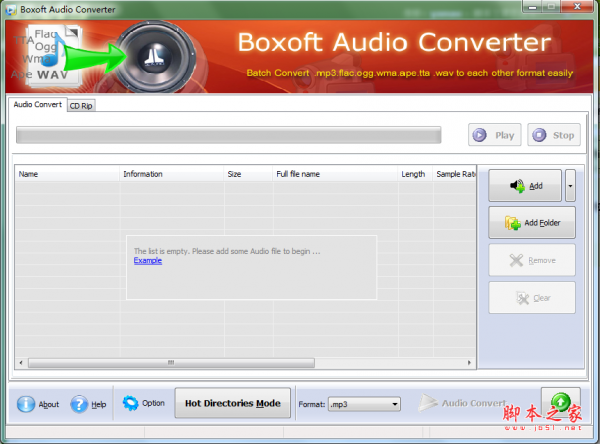
Task: Click the Add Folder button
Action: [x=532, y=223]
